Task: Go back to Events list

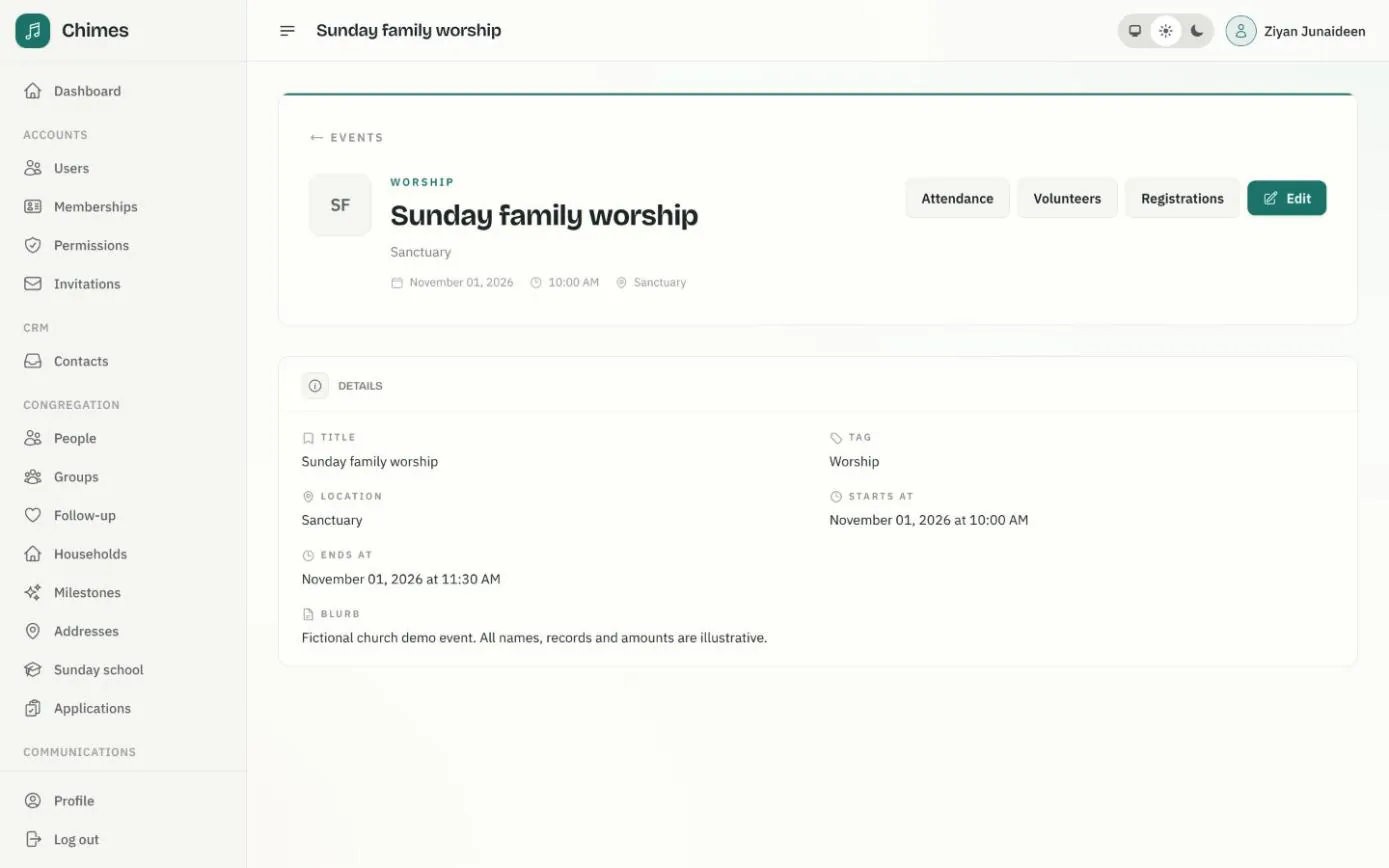Action: pos(347,138)
